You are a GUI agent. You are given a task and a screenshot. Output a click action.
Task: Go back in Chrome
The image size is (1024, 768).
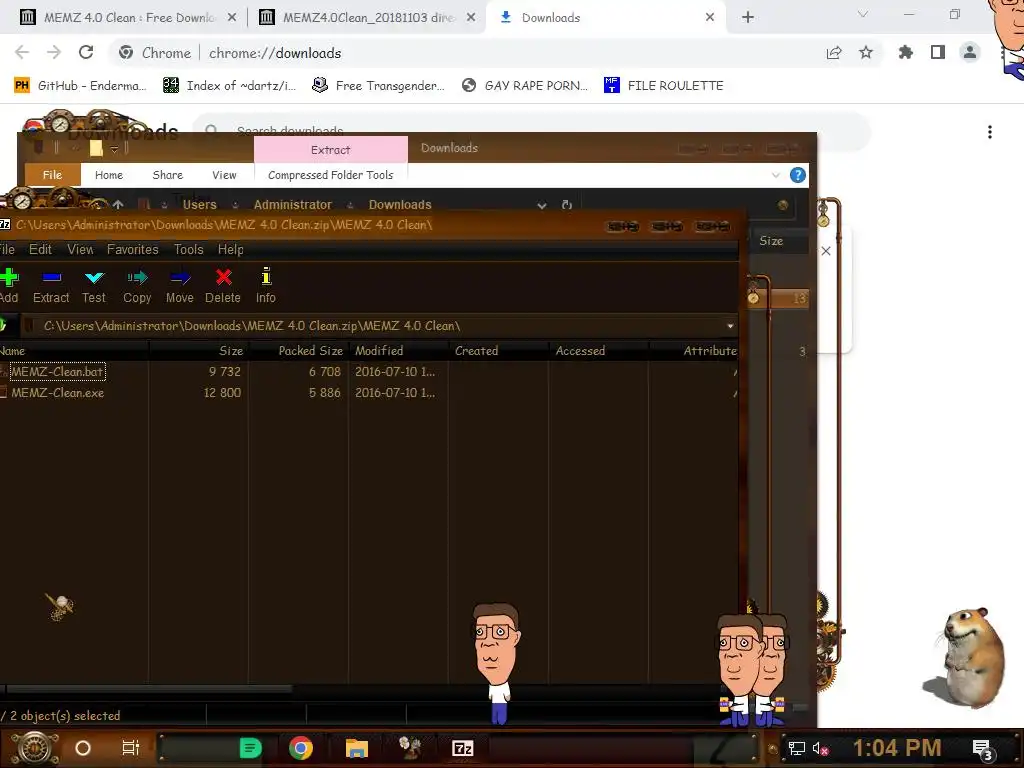click(x=22, y=52)
